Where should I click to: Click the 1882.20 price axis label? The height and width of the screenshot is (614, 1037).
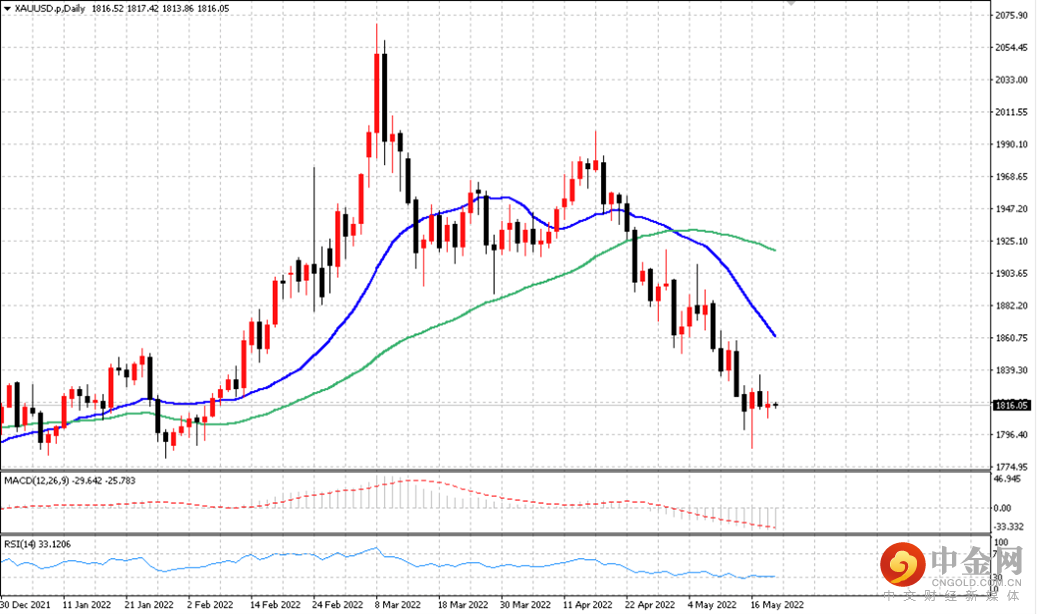(x=1012, y=306)
